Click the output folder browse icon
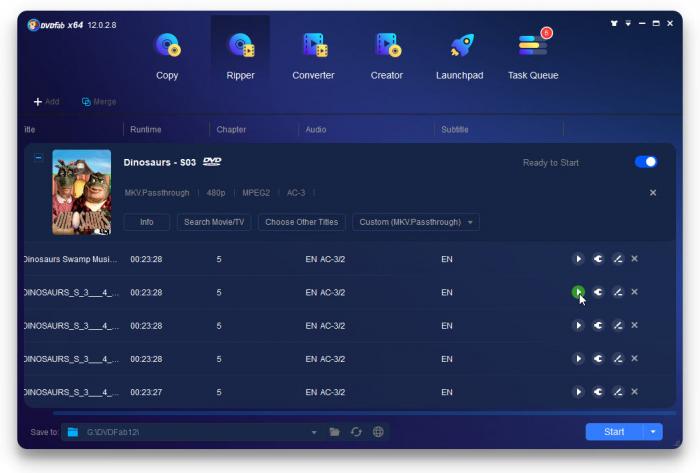The image size is (700, 473). [335, 432]
